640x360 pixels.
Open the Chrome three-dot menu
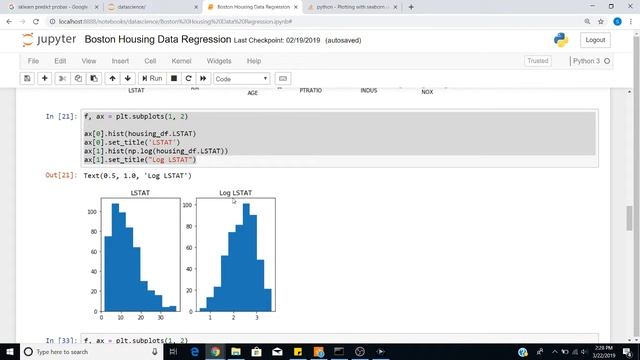(x=631, y=22)
